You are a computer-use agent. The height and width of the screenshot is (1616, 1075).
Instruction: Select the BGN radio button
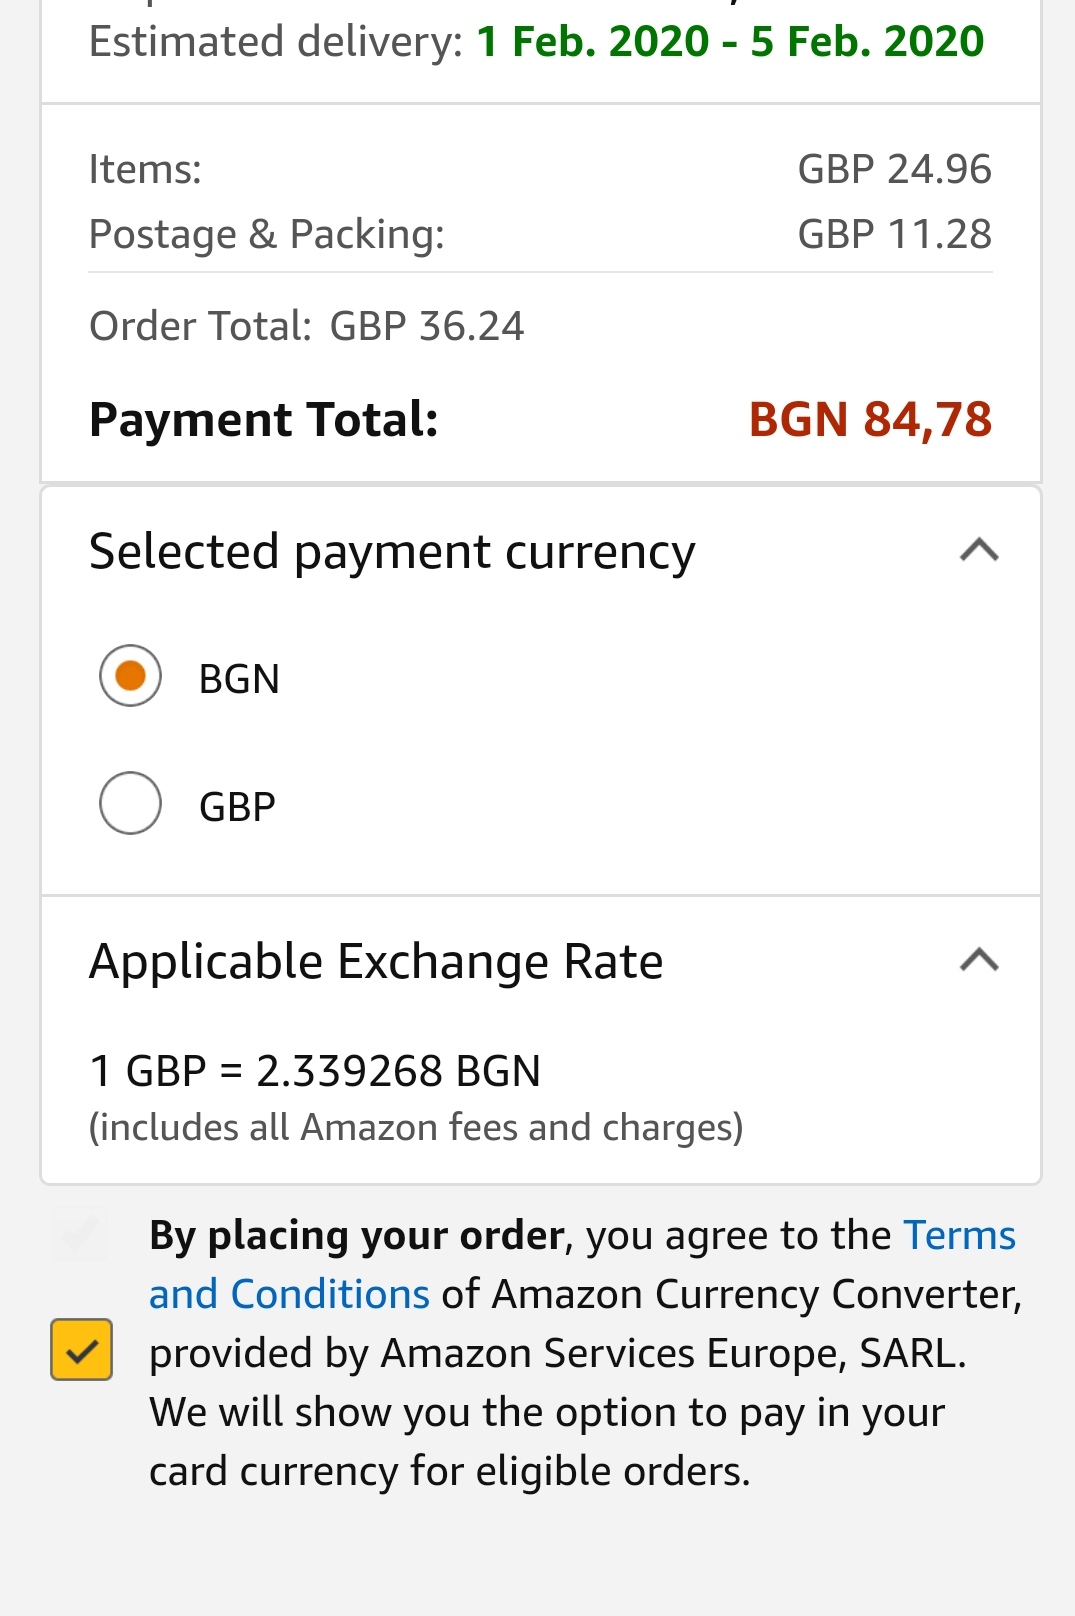(x=130, y=677)
